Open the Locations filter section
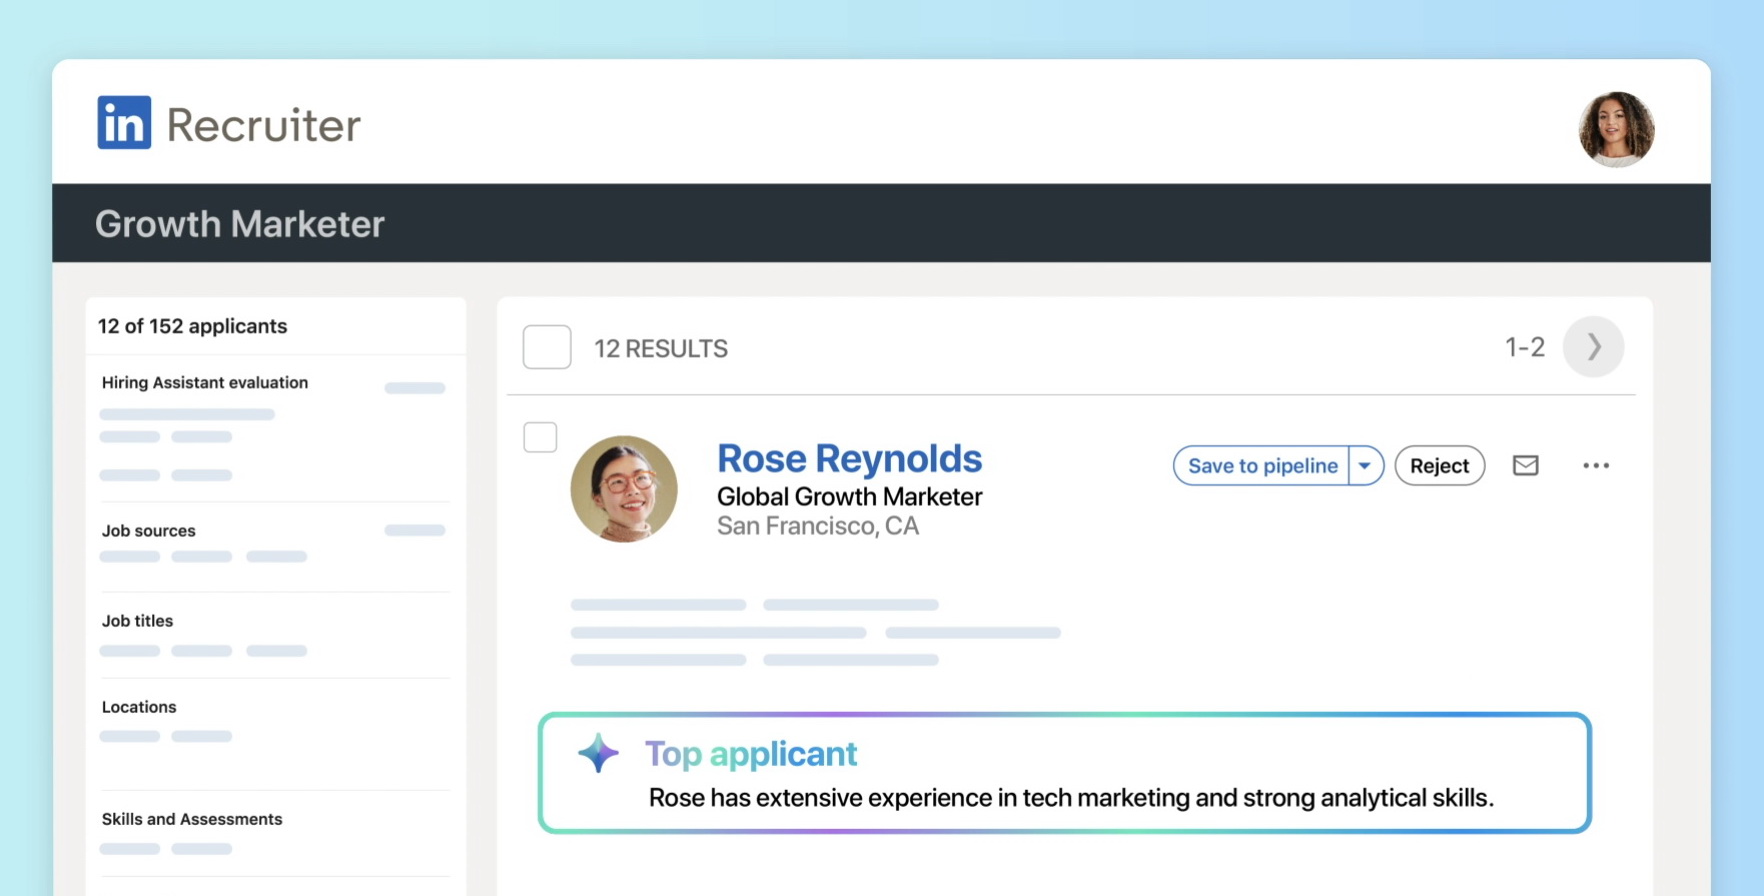Viewport: 1764px width, 896px height. 139,707
